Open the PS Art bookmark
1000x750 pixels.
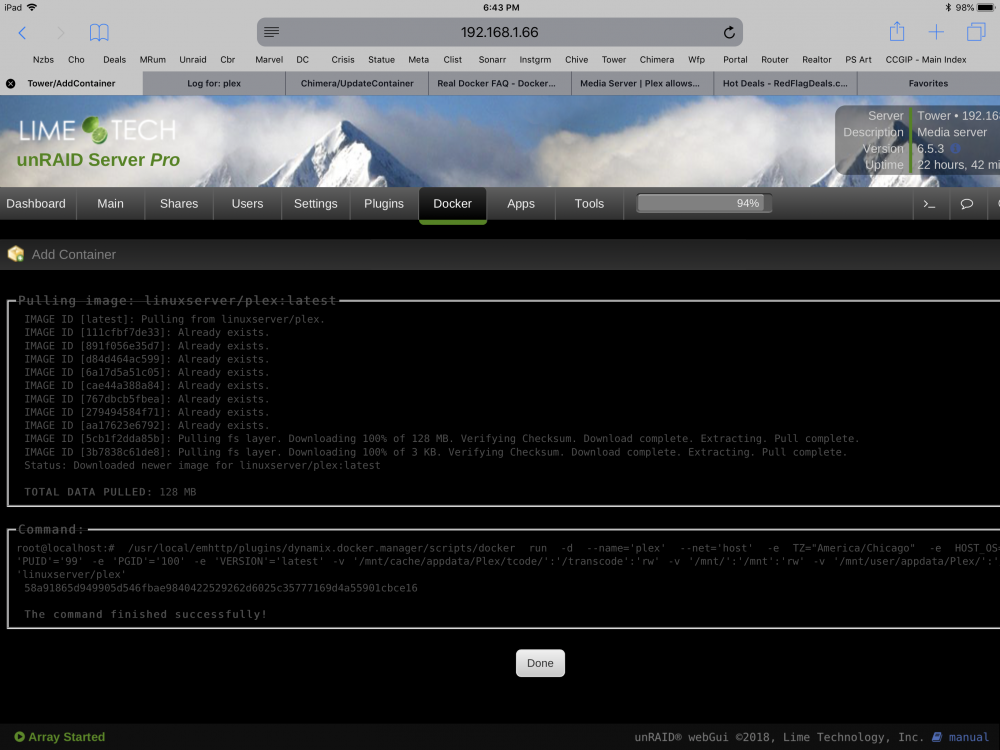pyautogui.click(x=858, y=59)
